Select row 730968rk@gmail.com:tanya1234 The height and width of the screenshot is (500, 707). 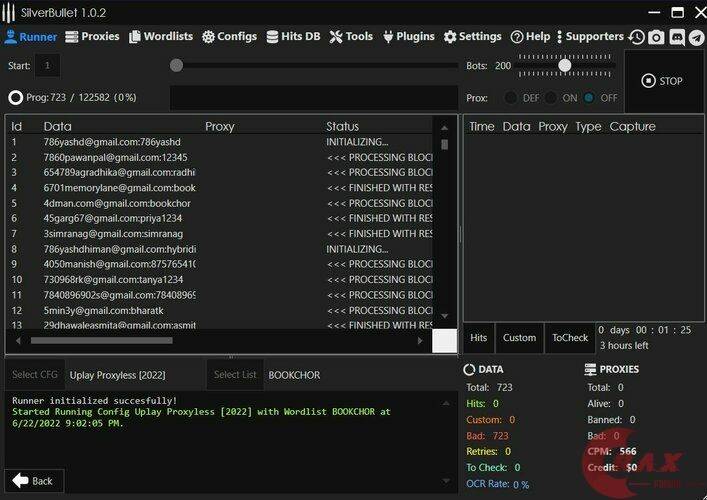coord(221,280)
